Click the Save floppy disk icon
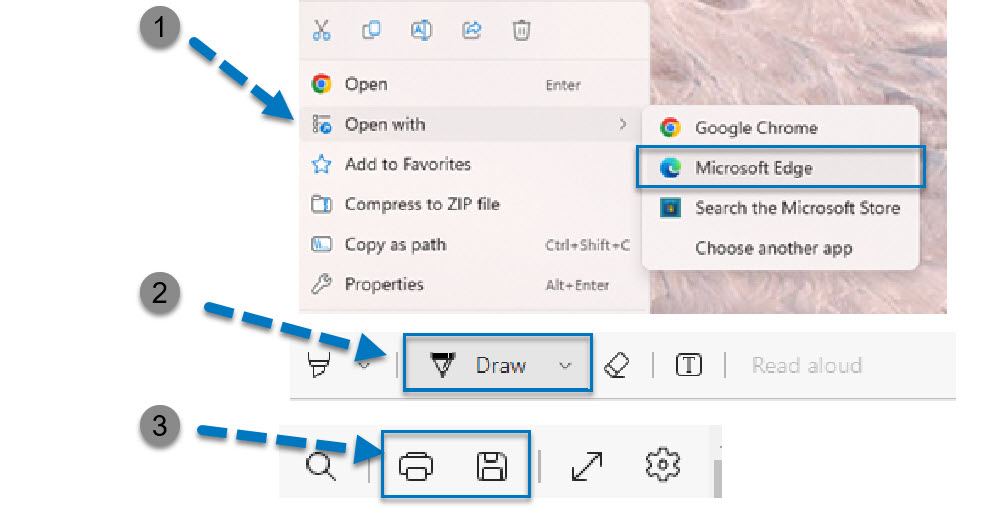This screenshot has width=1000, height=515. coord(492,466)
